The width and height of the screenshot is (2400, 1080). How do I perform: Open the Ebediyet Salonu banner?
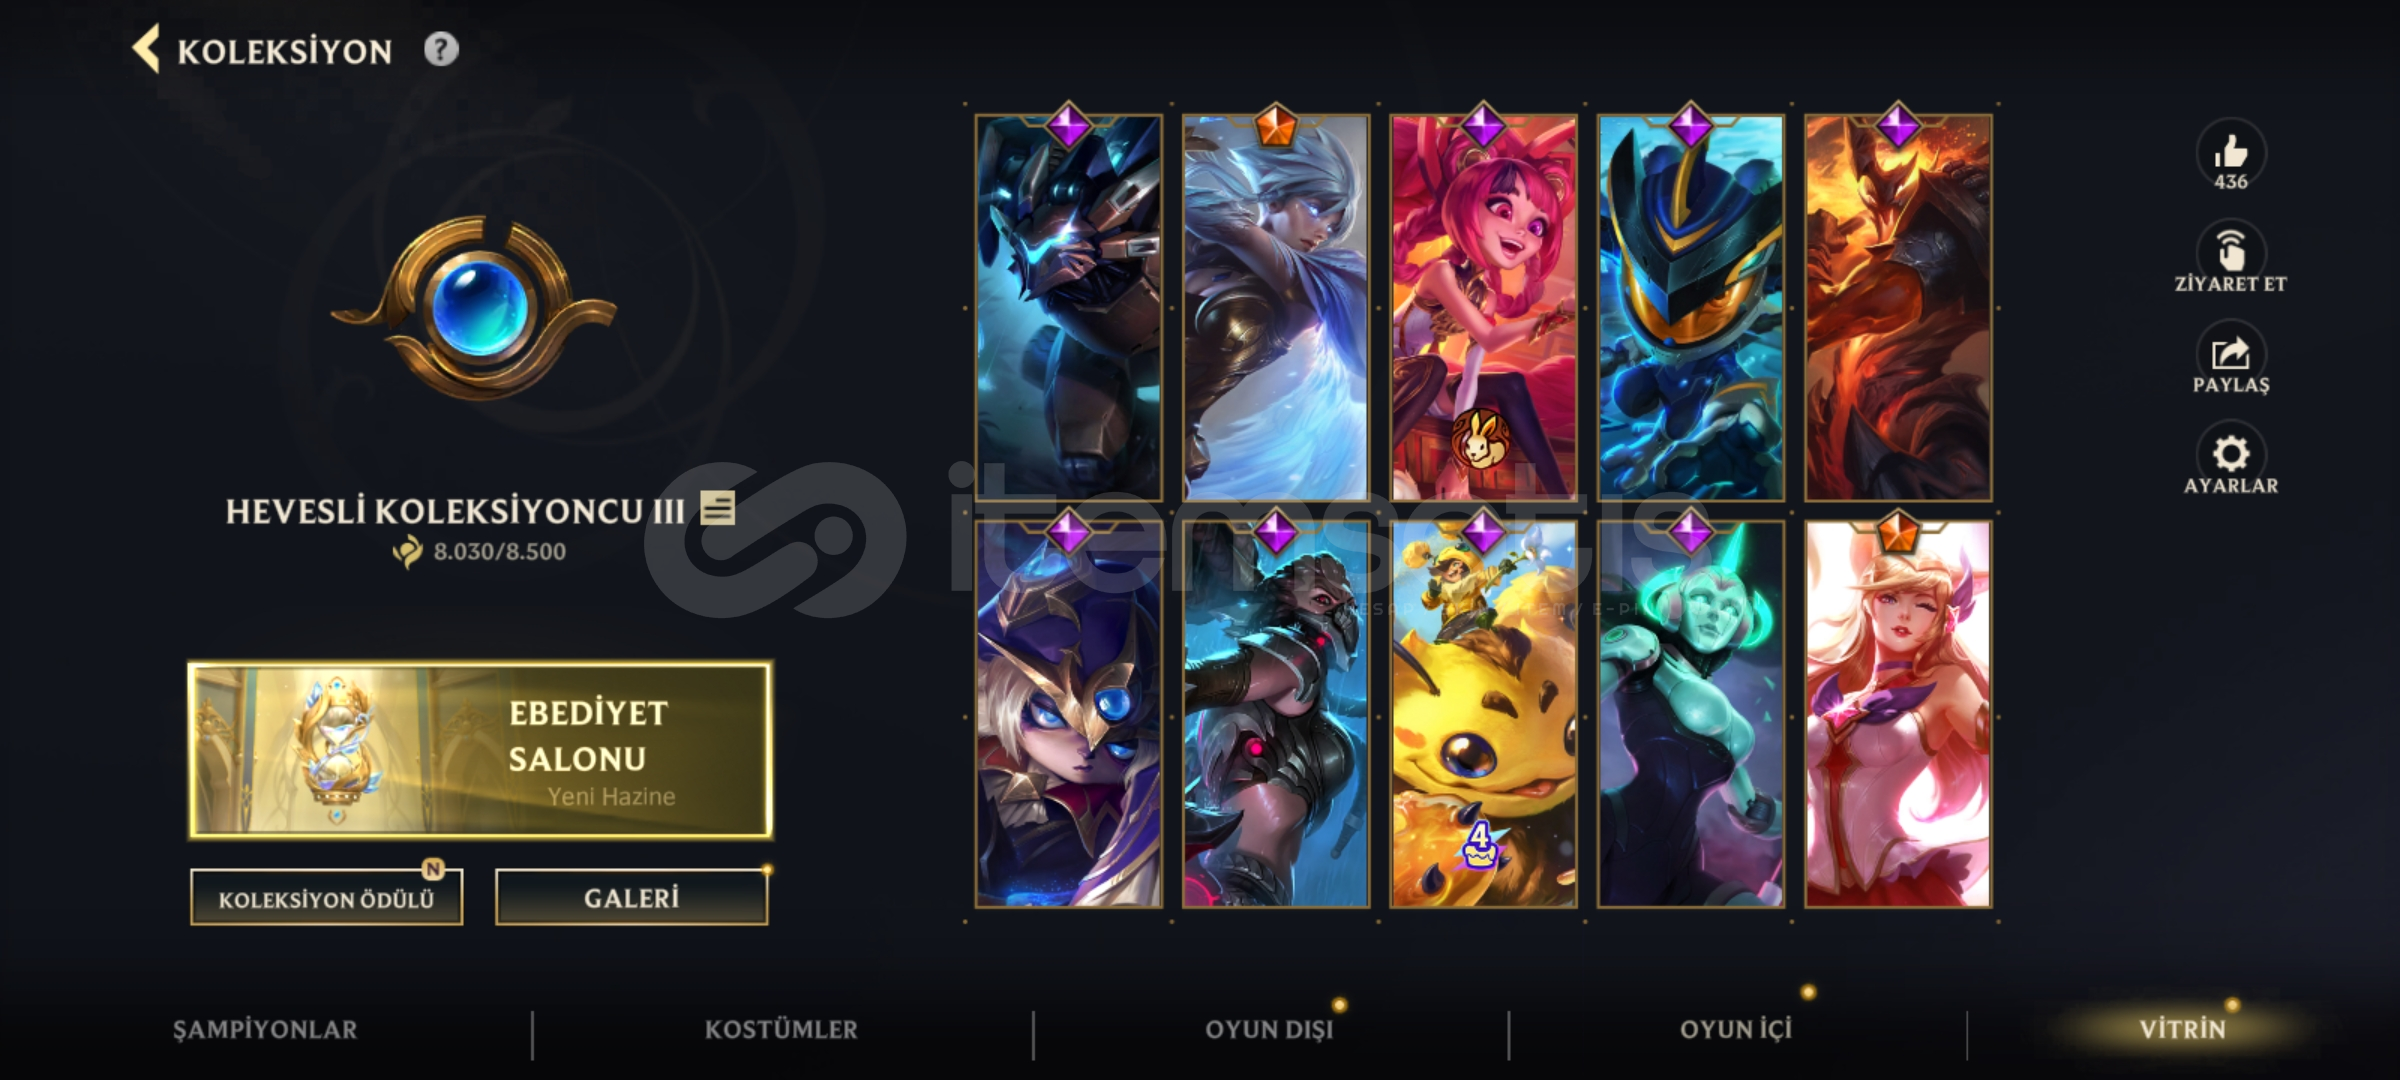point(480,749)
